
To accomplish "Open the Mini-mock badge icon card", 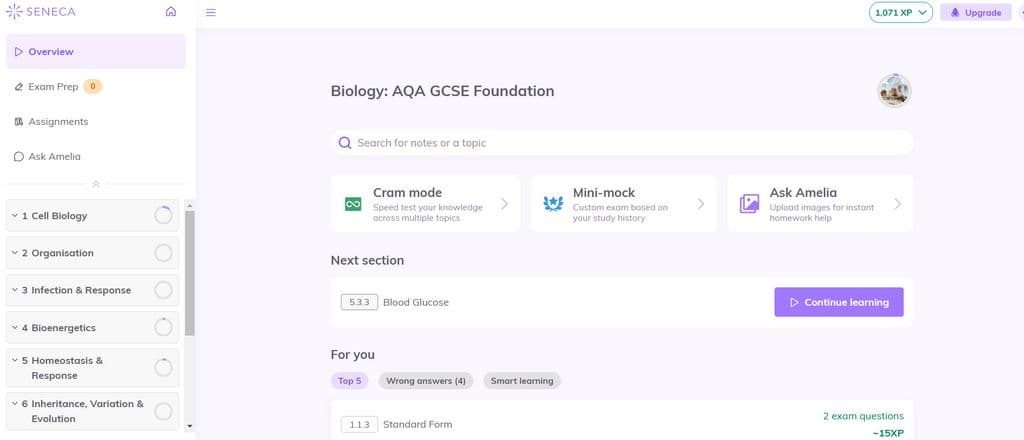I will point(624,204).
